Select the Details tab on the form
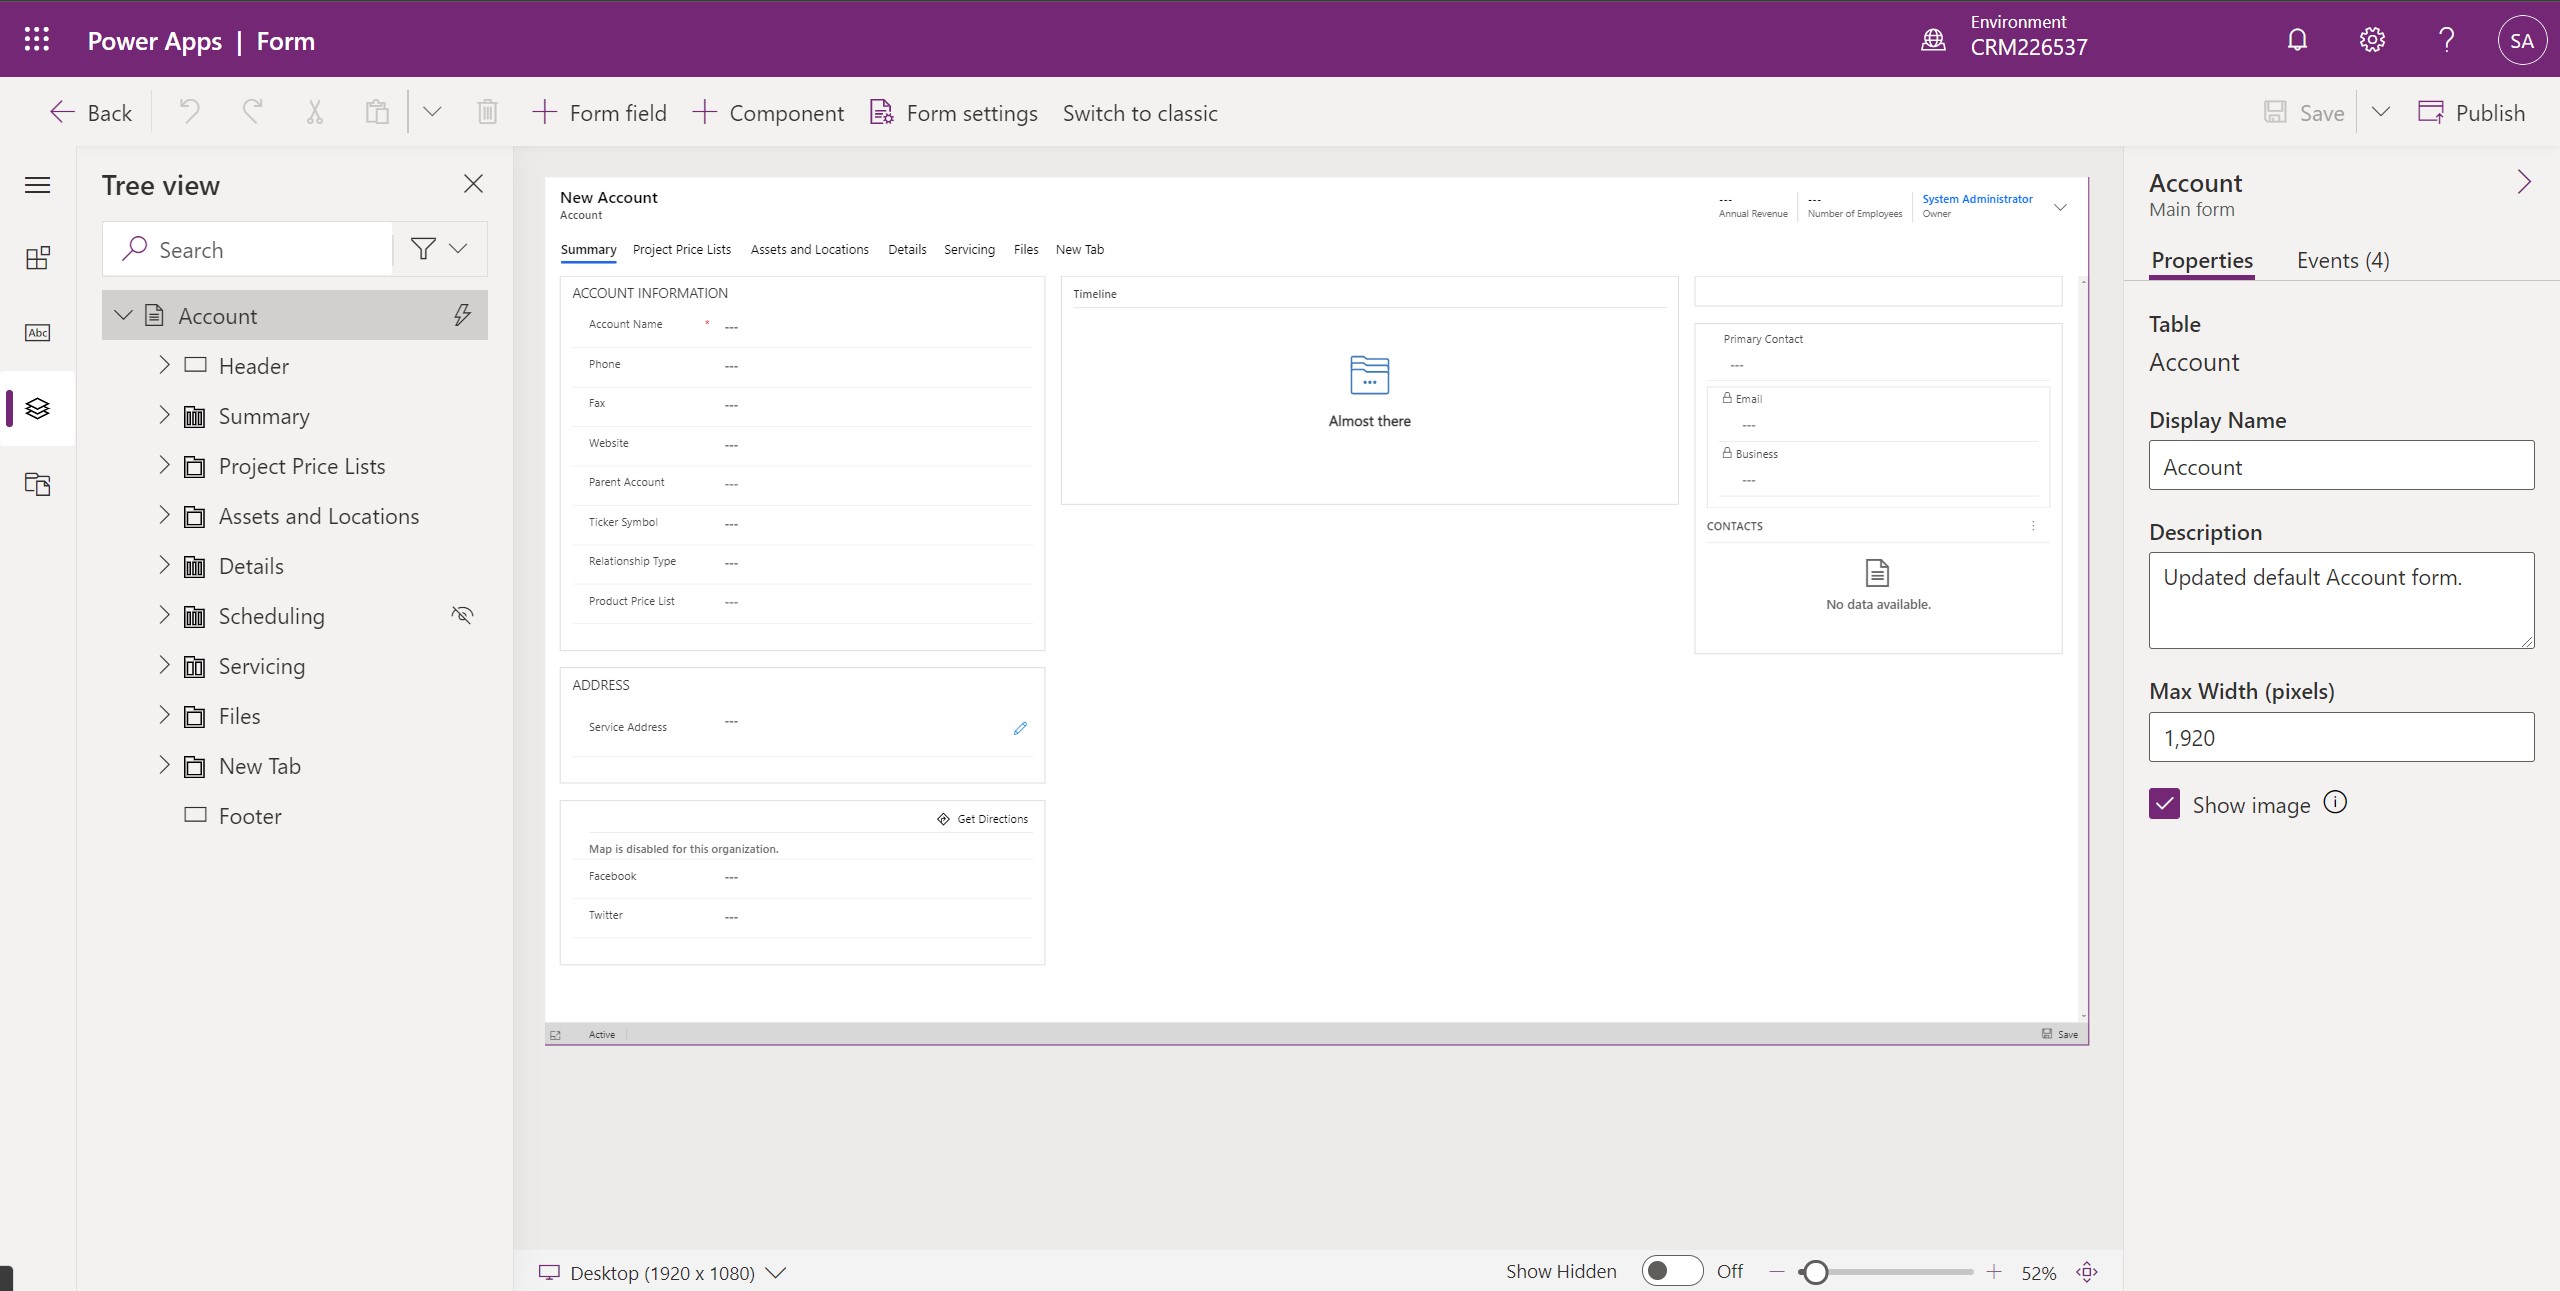Screen dimensions: 2560x1291 (906, 249)
